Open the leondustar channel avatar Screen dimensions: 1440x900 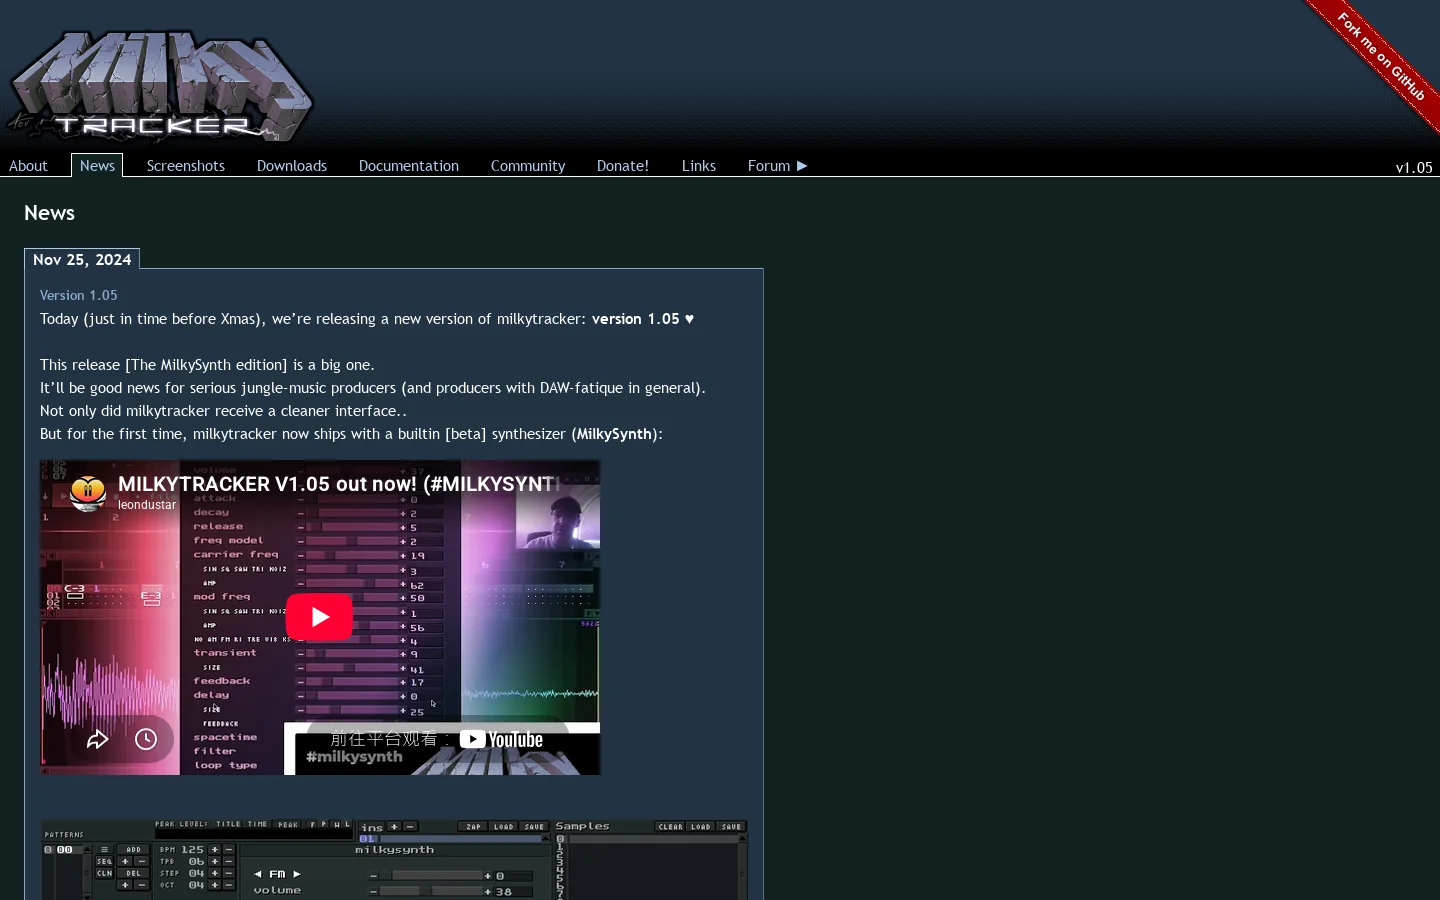[x=88, y=492]
